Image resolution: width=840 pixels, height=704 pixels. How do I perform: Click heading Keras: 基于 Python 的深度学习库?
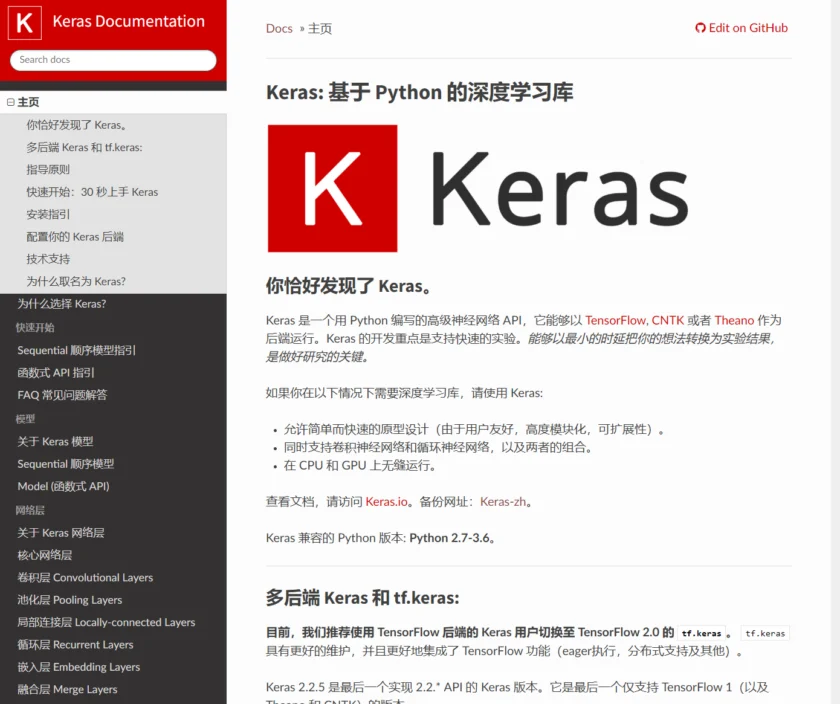[x=419, y=92]
